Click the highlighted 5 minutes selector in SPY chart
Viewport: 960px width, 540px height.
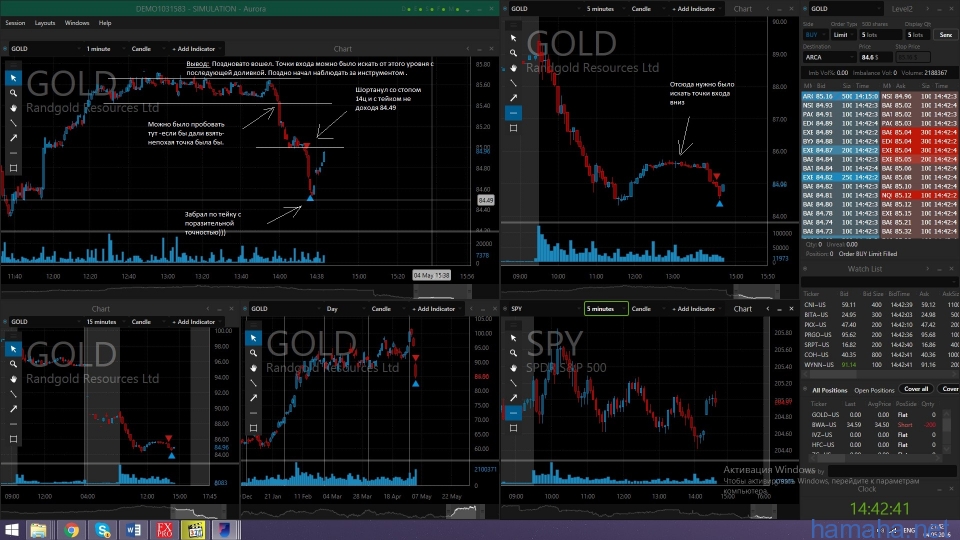coord(606,309)
